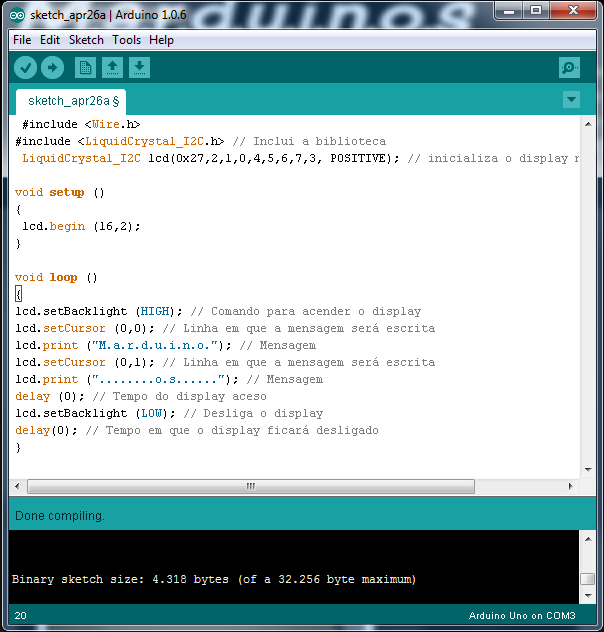The image size is (604, 632).
Task: Click 'POSITIVE' in the lcd declaration
Action: 358,158
